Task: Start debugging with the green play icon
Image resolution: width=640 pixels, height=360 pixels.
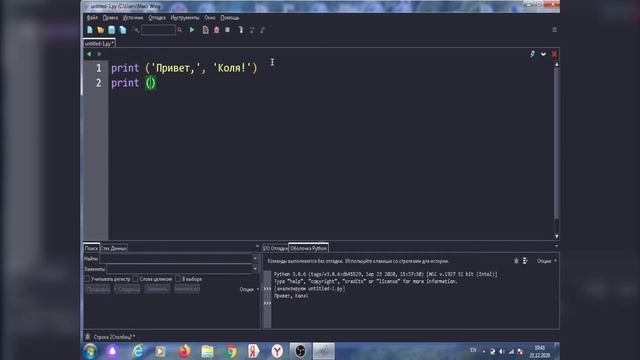Action: point(192,30)
